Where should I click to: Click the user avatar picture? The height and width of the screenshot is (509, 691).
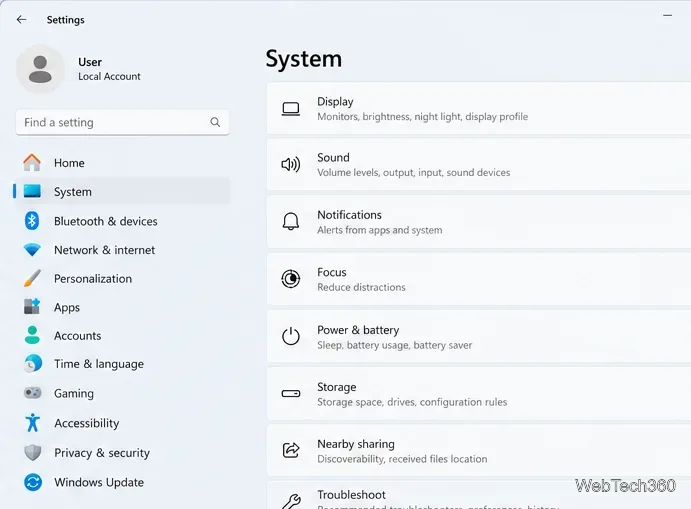pyautogui.click(x=40, y=69)
